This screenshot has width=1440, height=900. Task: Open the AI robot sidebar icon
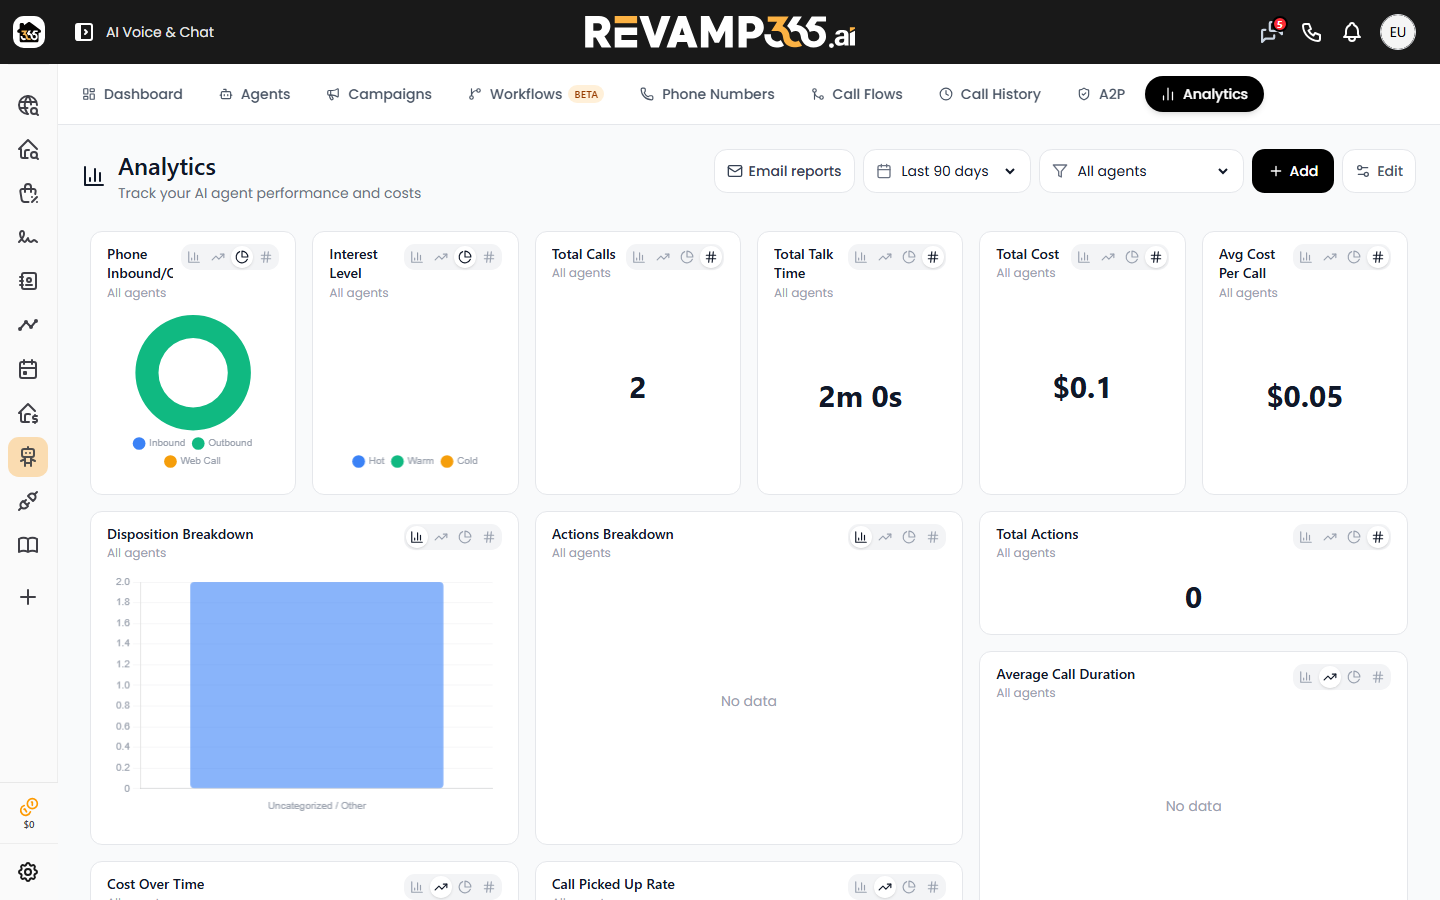tap(28, 457)
